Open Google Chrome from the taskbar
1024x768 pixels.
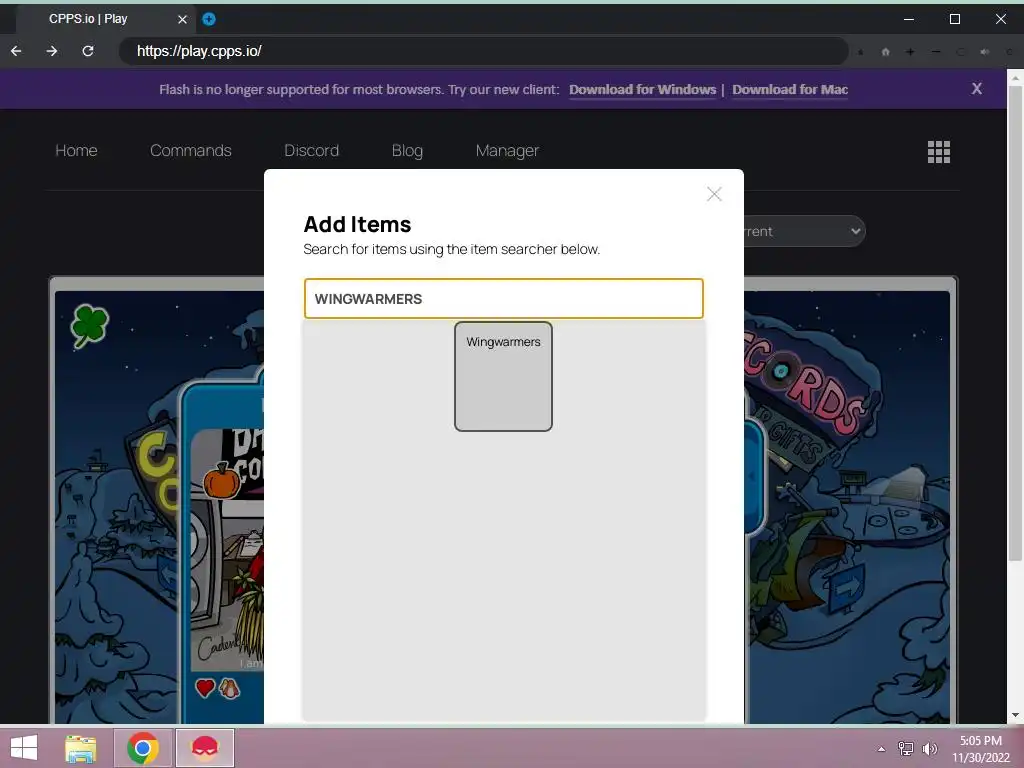[143, 748]
